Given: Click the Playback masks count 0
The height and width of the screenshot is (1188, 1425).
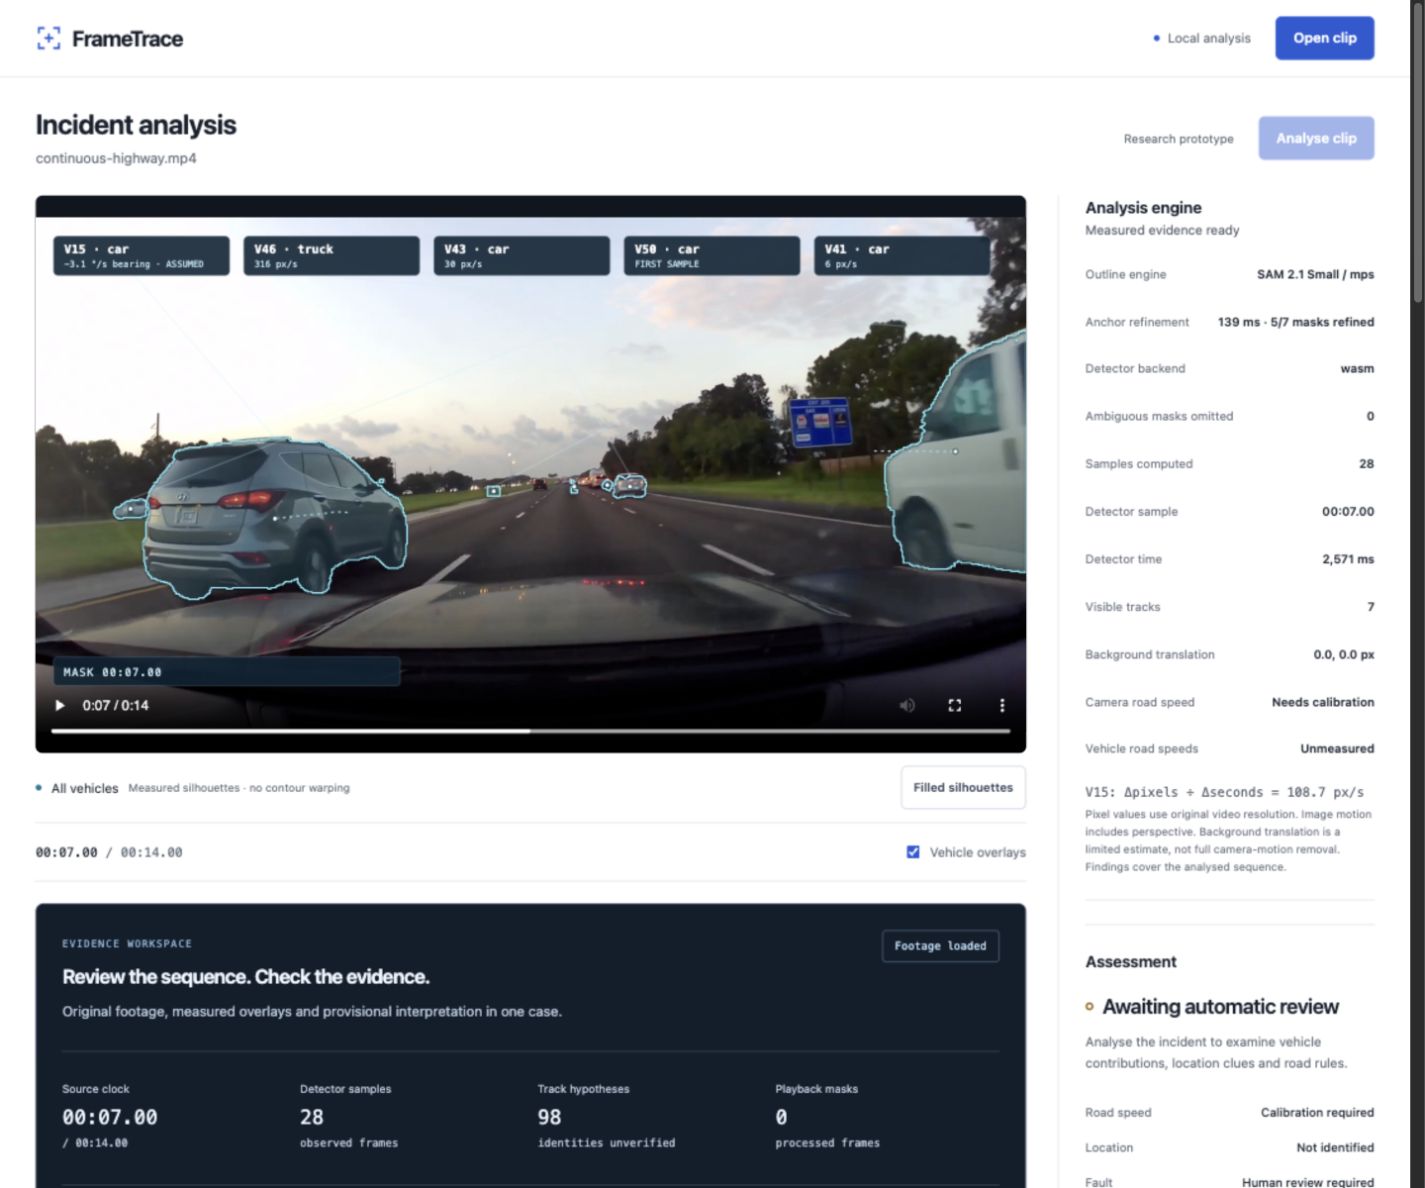Looking at the screenshot, I should [781, 1117].
